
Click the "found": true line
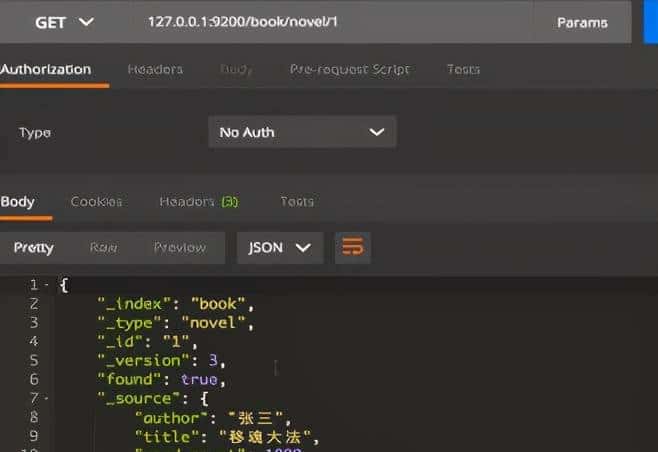point(162,379)
